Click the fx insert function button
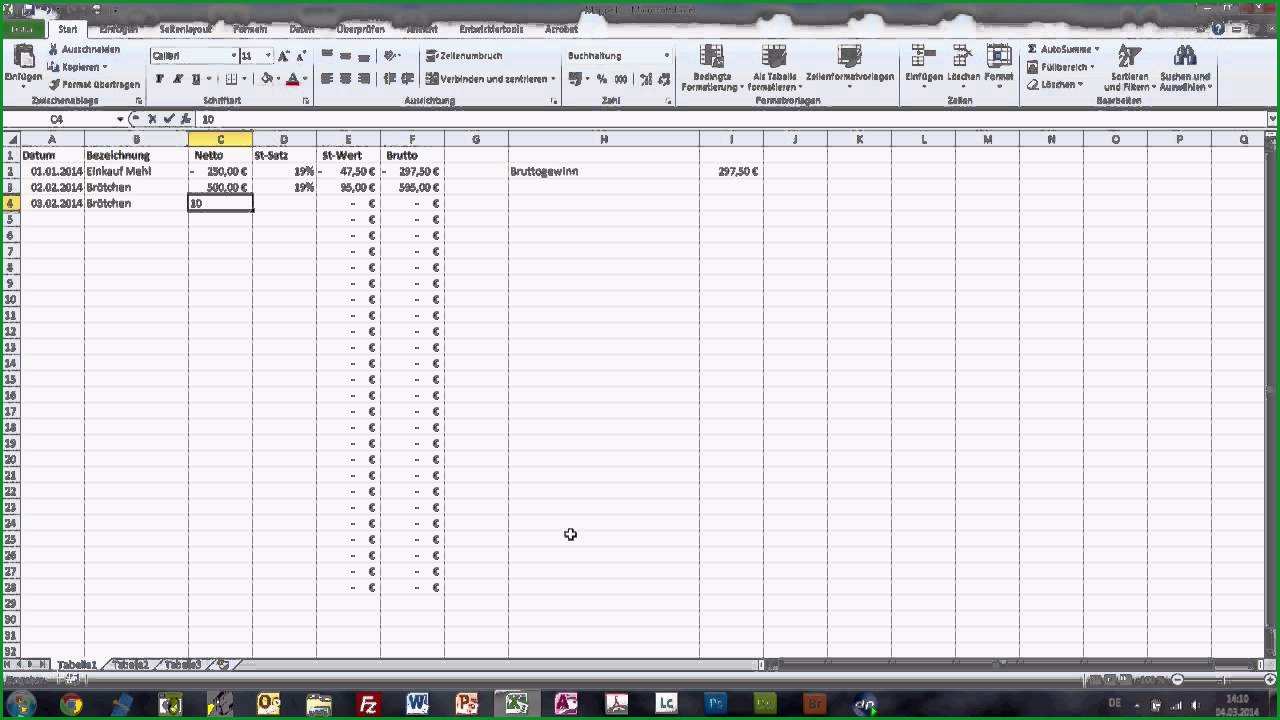The width and height of the screenshot is (1280, 720). click(186, 119)
